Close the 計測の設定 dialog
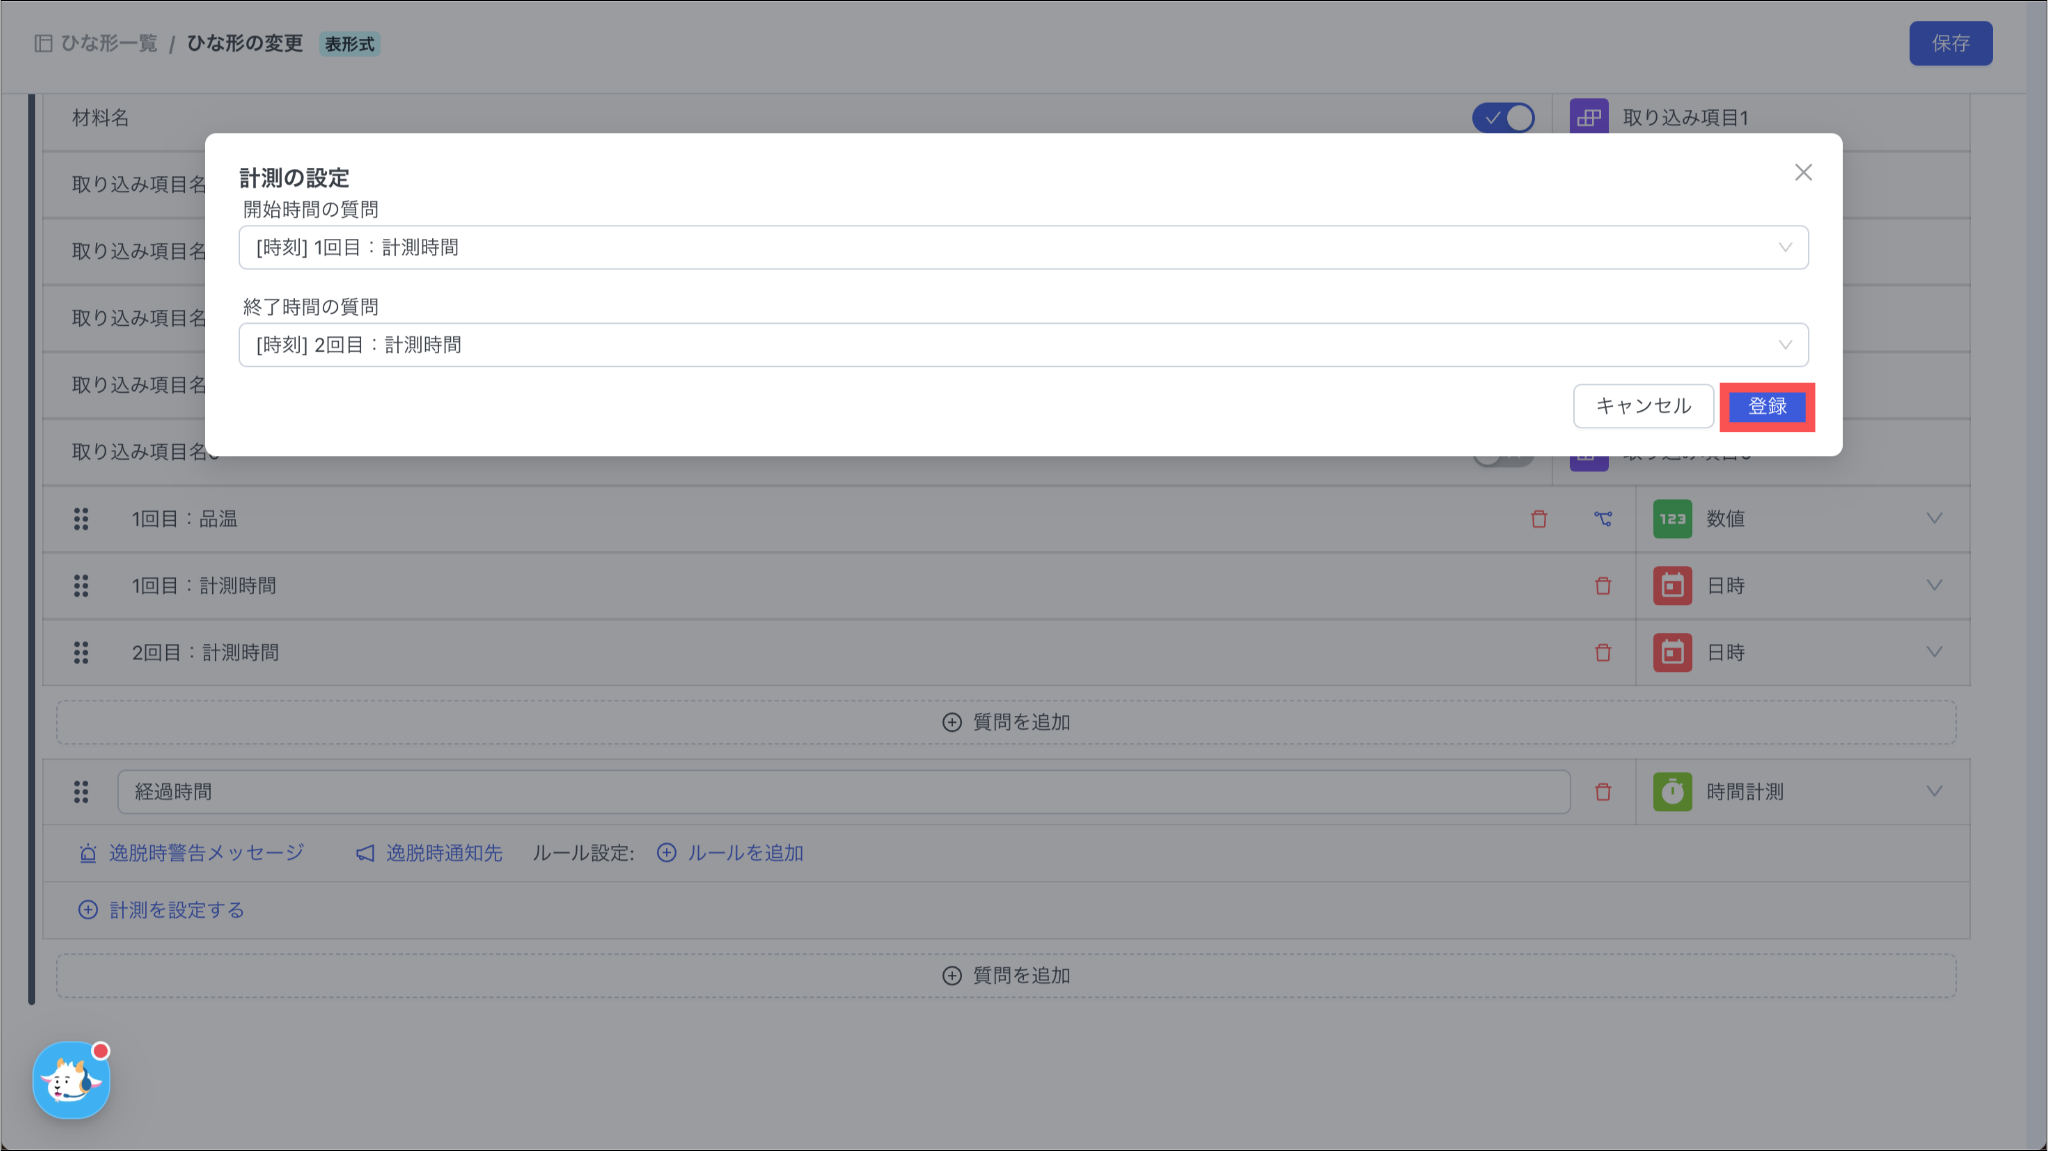 (x=1803, y=173)
